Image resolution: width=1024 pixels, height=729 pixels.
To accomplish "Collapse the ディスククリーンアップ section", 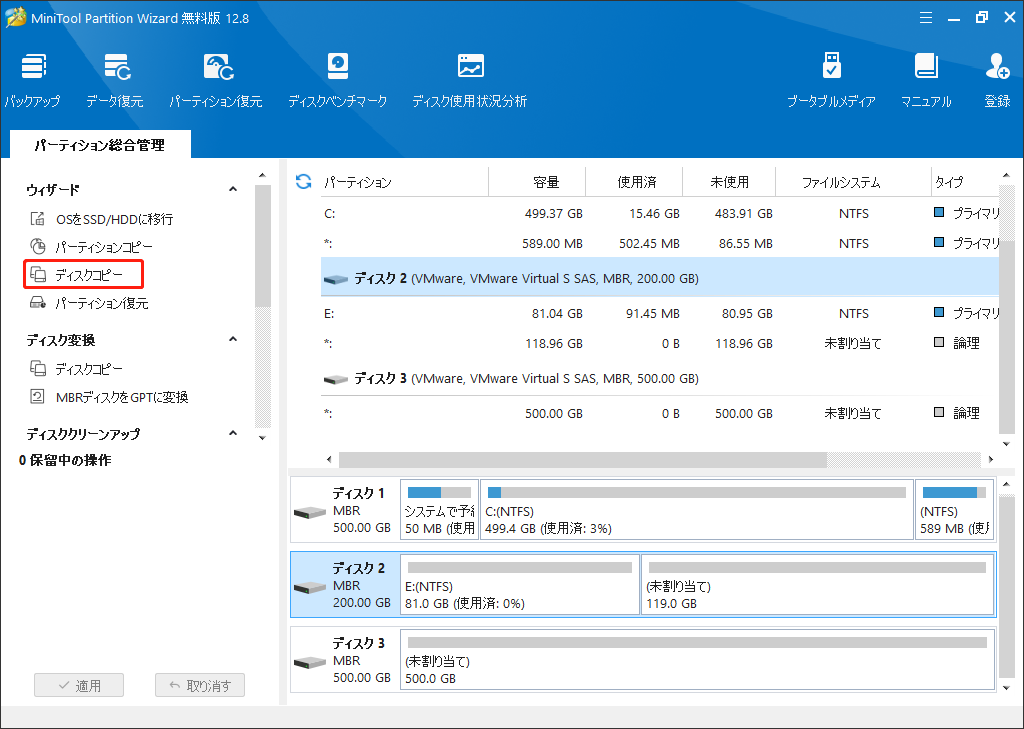I will pyautogui.click(x=232, y=433).
